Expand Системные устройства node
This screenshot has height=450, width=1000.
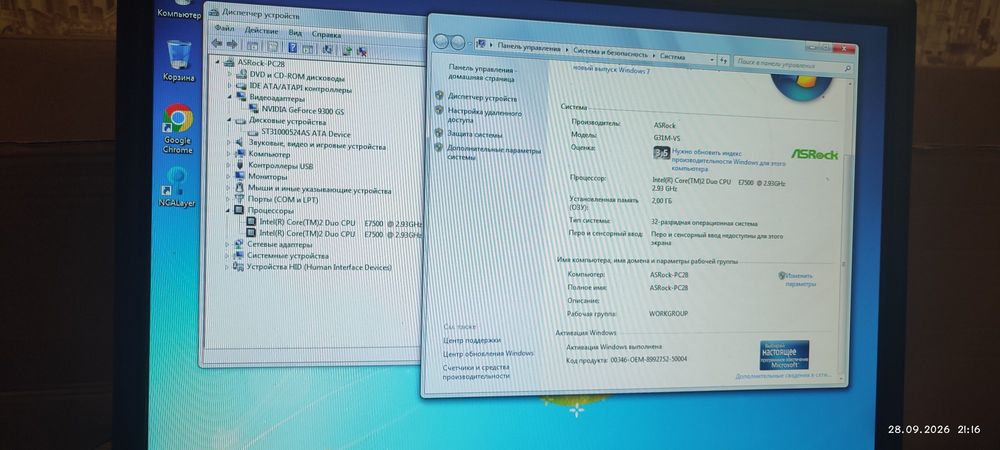(x=227, y=255)
